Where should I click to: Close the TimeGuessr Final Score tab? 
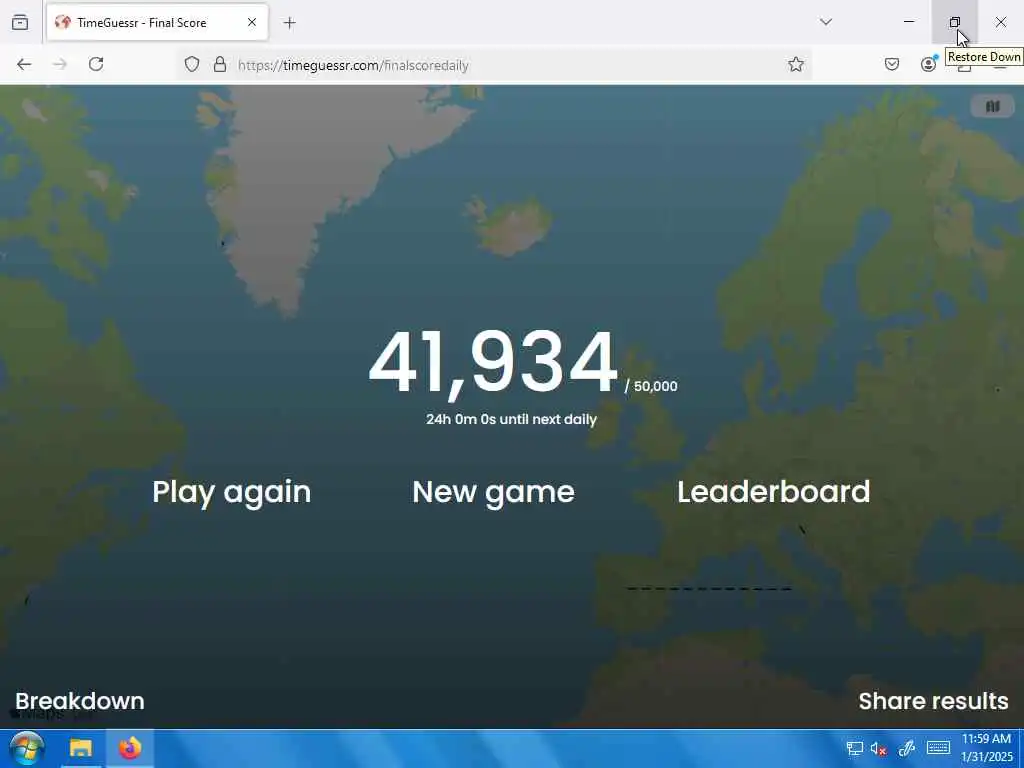(x=251, y=22)
